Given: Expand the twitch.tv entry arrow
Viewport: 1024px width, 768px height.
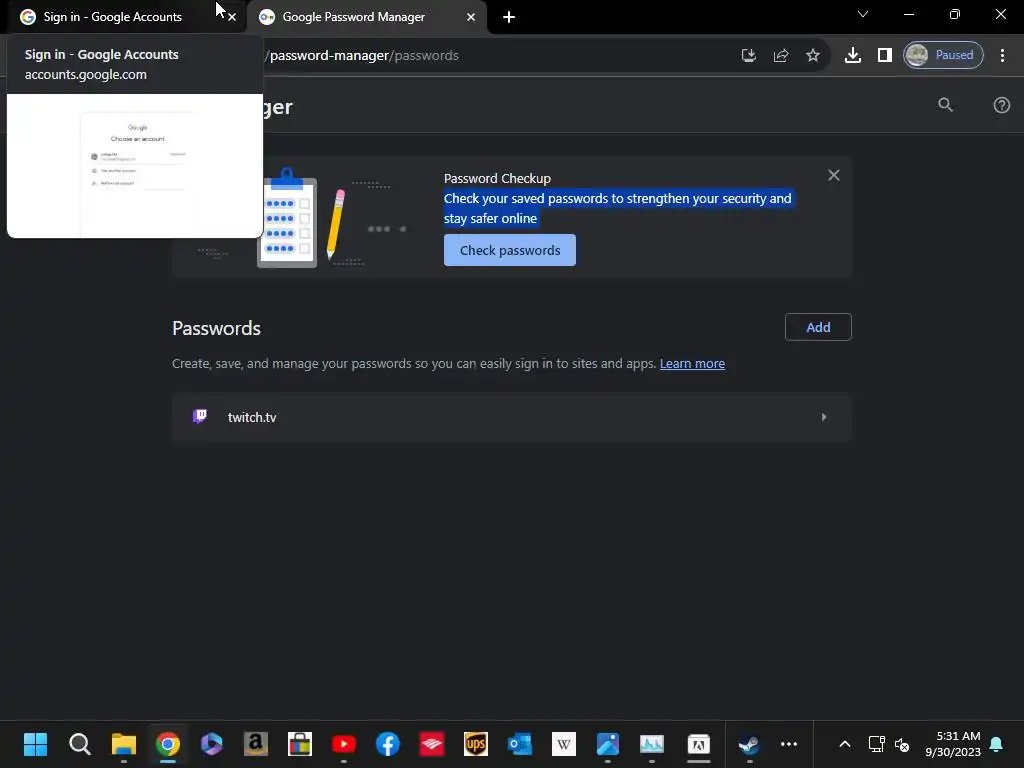Looking at the screenshot, I should [x=824, y=417].
